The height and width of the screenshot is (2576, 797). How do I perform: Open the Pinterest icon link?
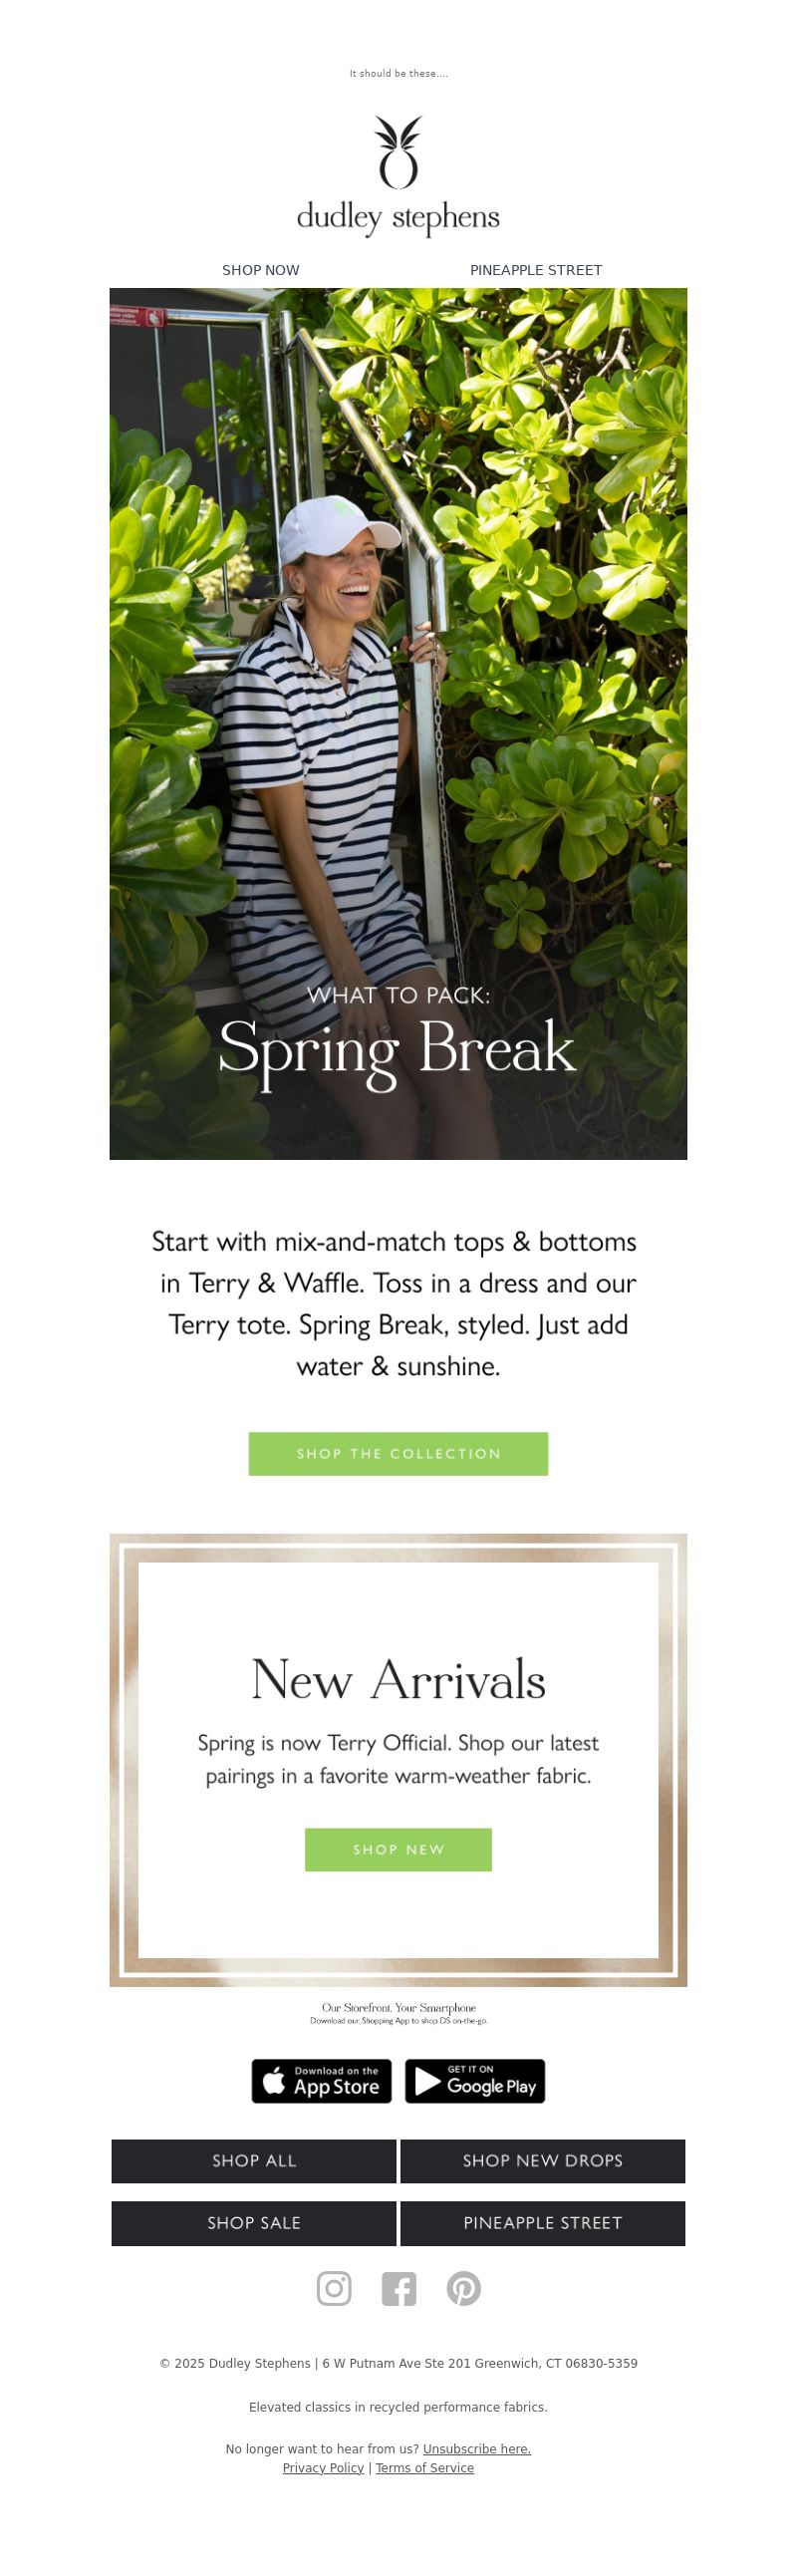tap(463, 2288)
